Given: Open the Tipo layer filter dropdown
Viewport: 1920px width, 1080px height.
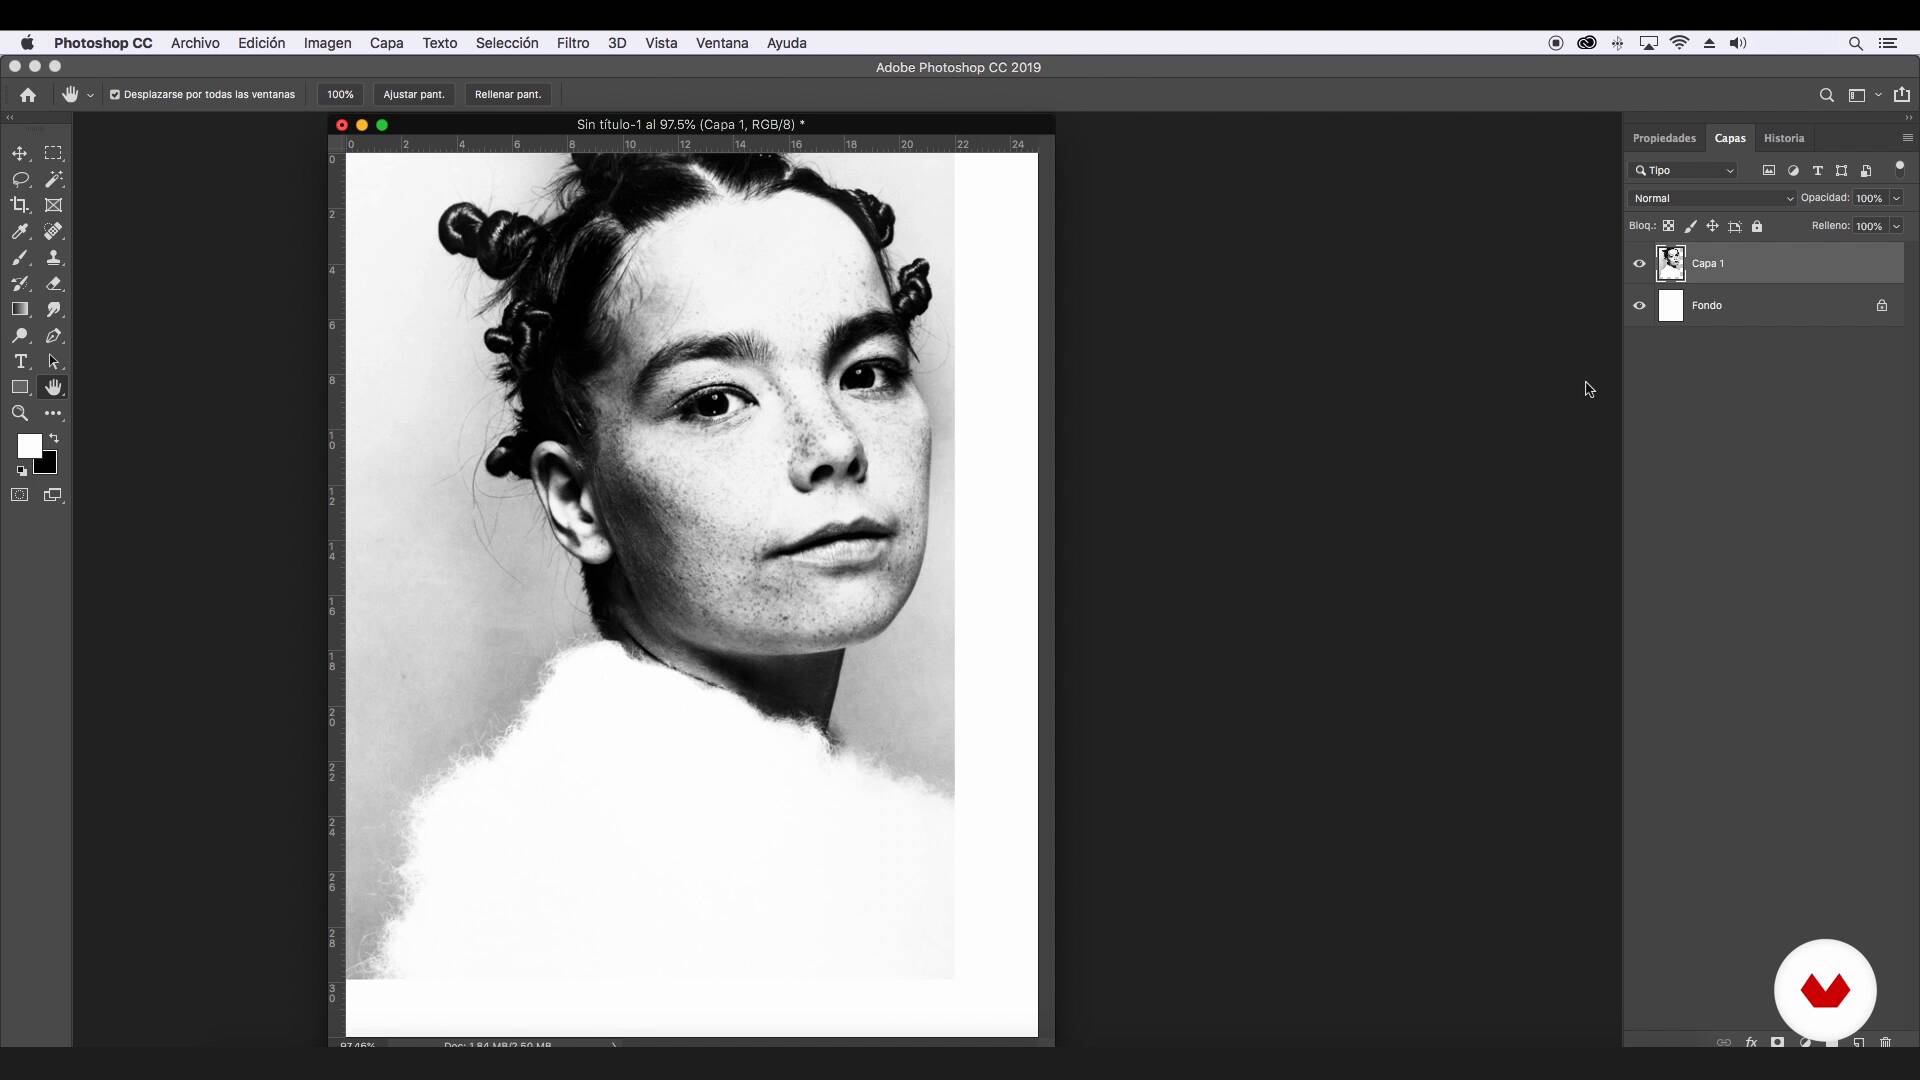Looking at the screenshot, I should point(1684,171).
